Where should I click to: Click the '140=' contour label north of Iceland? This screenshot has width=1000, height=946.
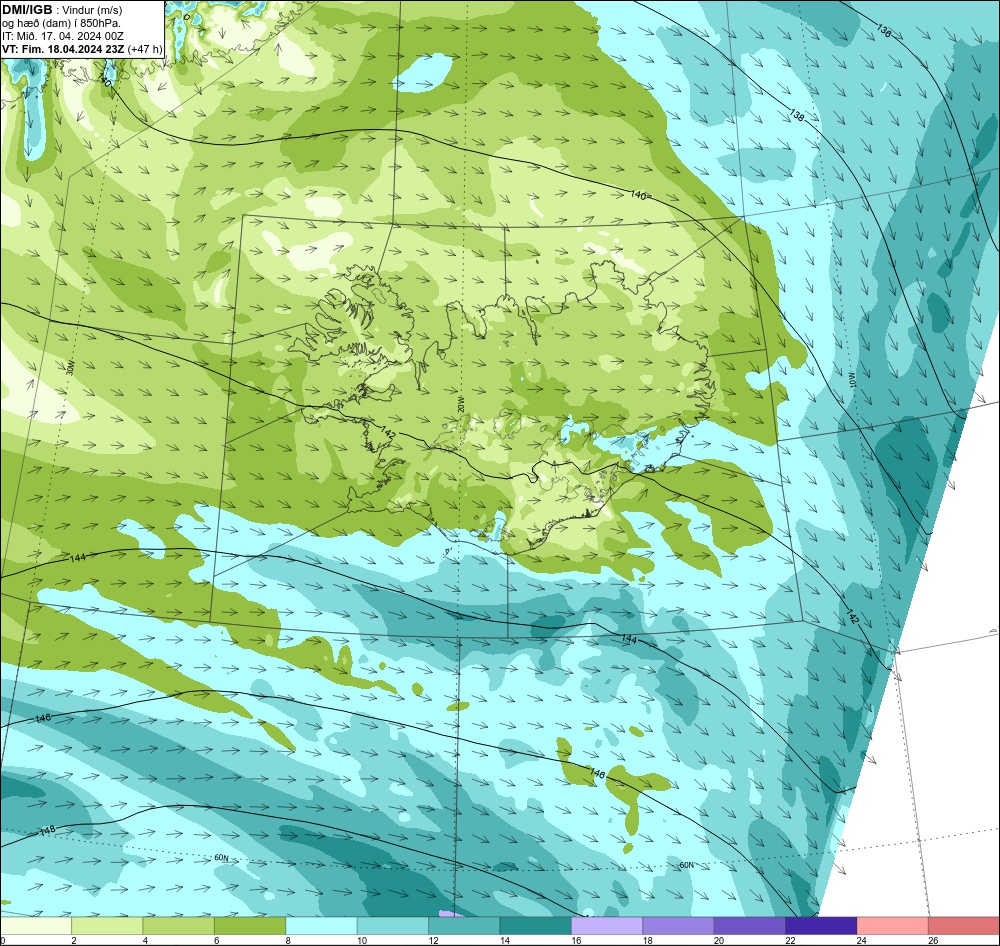[x=640, y=195]
